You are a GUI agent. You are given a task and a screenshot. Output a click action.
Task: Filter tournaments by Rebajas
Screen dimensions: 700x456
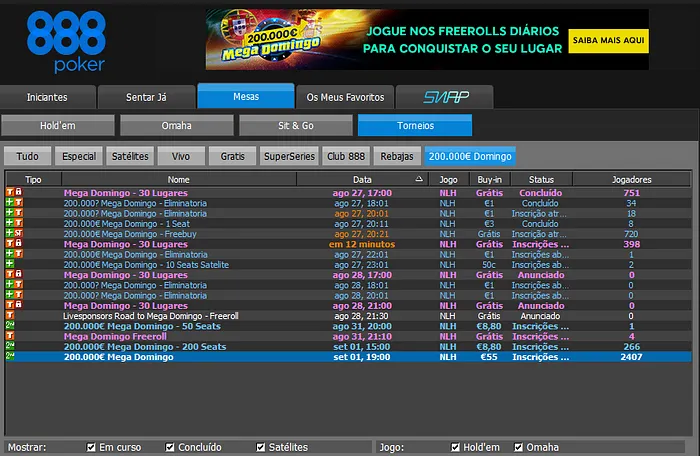click(x=397, y=156)
